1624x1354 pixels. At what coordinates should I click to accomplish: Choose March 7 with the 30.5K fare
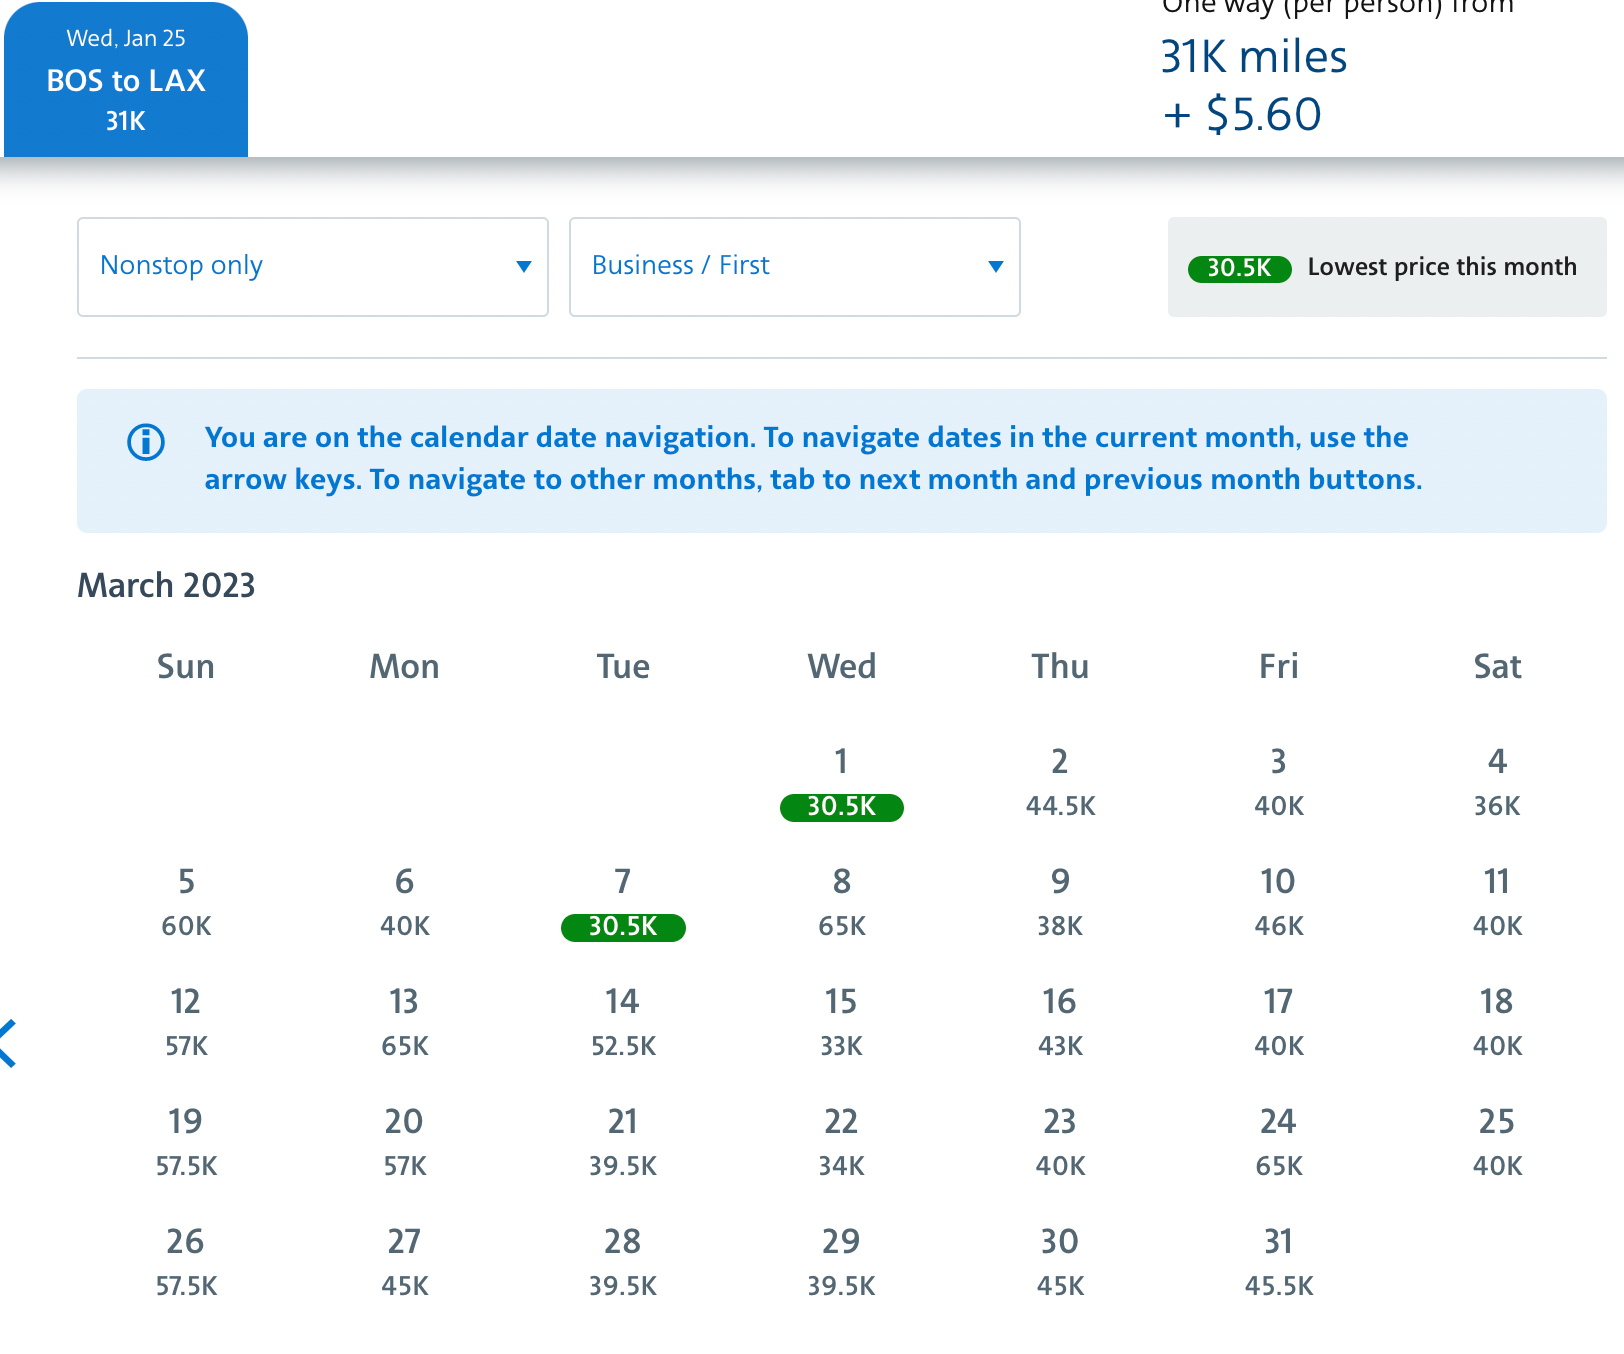(623, 903)
